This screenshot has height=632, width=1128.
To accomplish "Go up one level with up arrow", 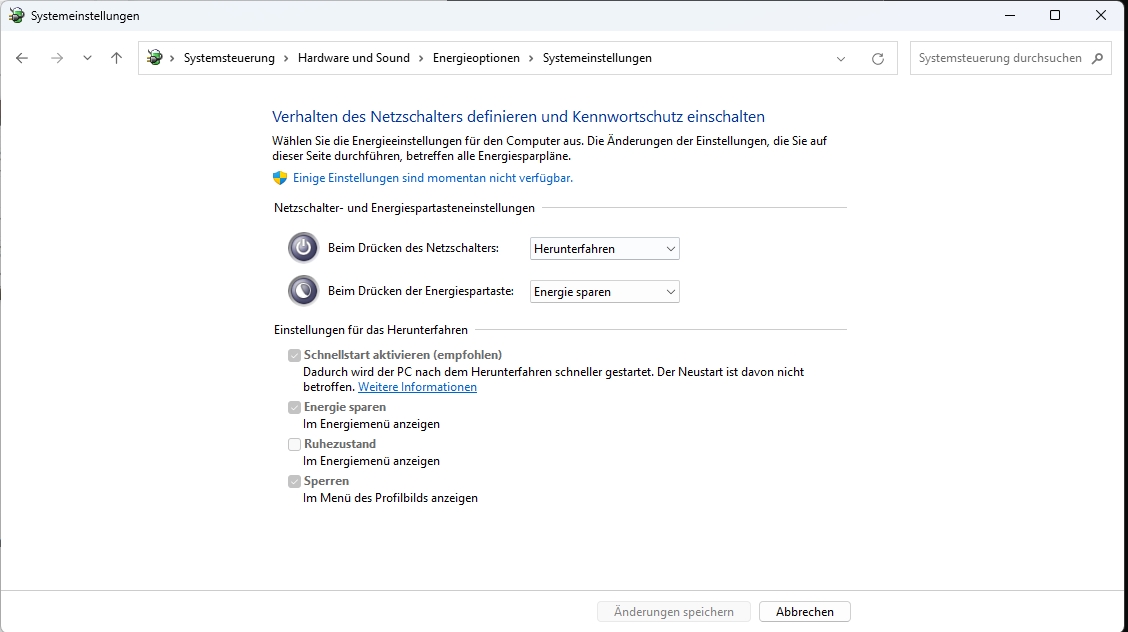I will 117,58.
